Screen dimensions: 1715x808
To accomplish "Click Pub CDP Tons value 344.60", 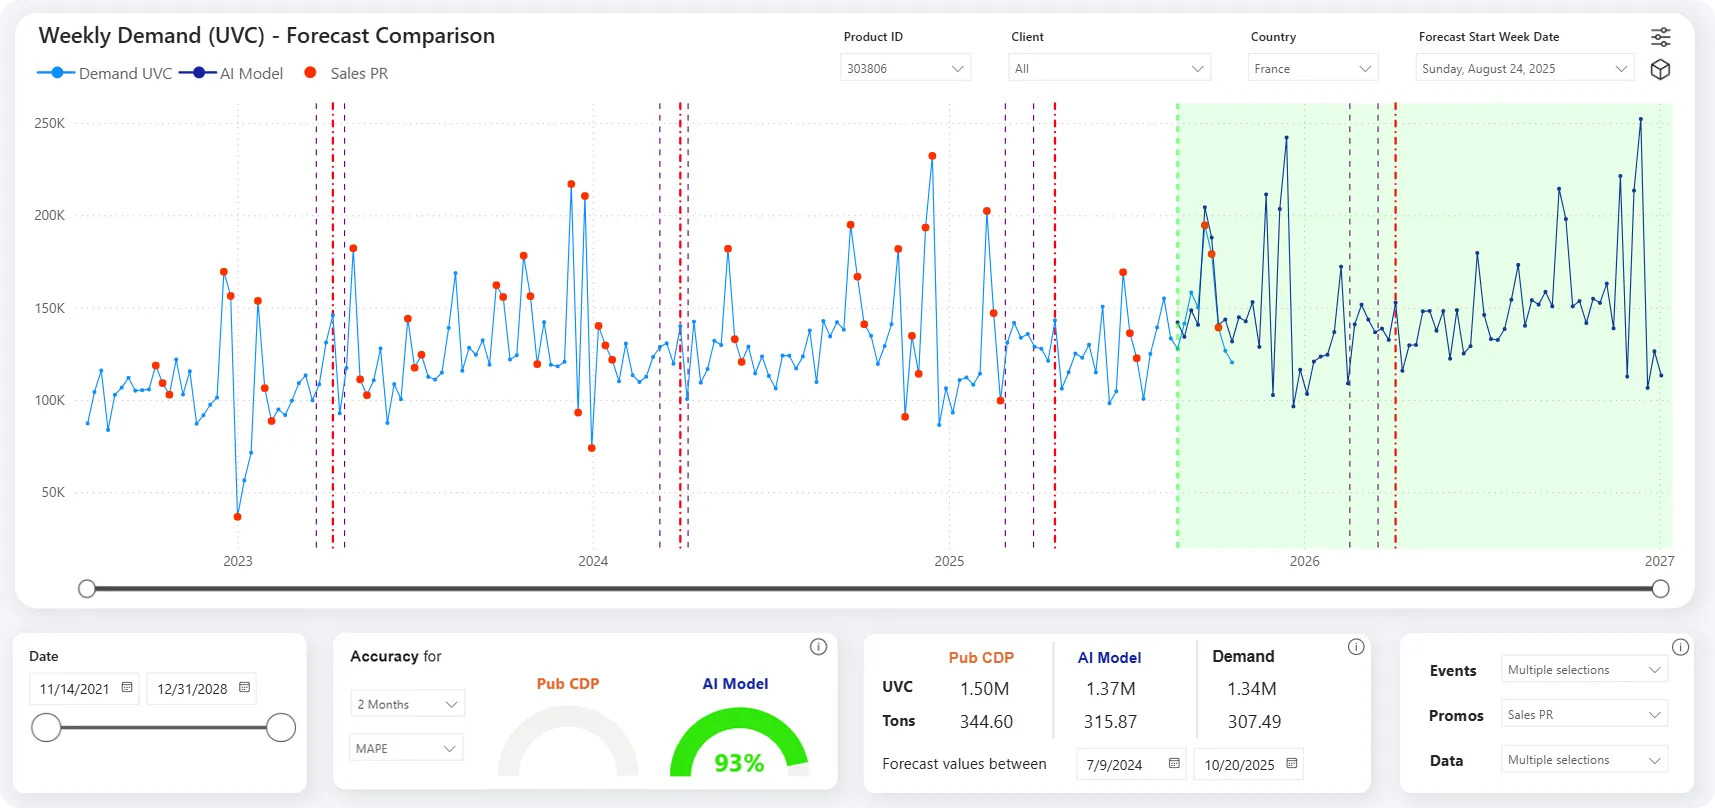I will click(x=986, y=722).
